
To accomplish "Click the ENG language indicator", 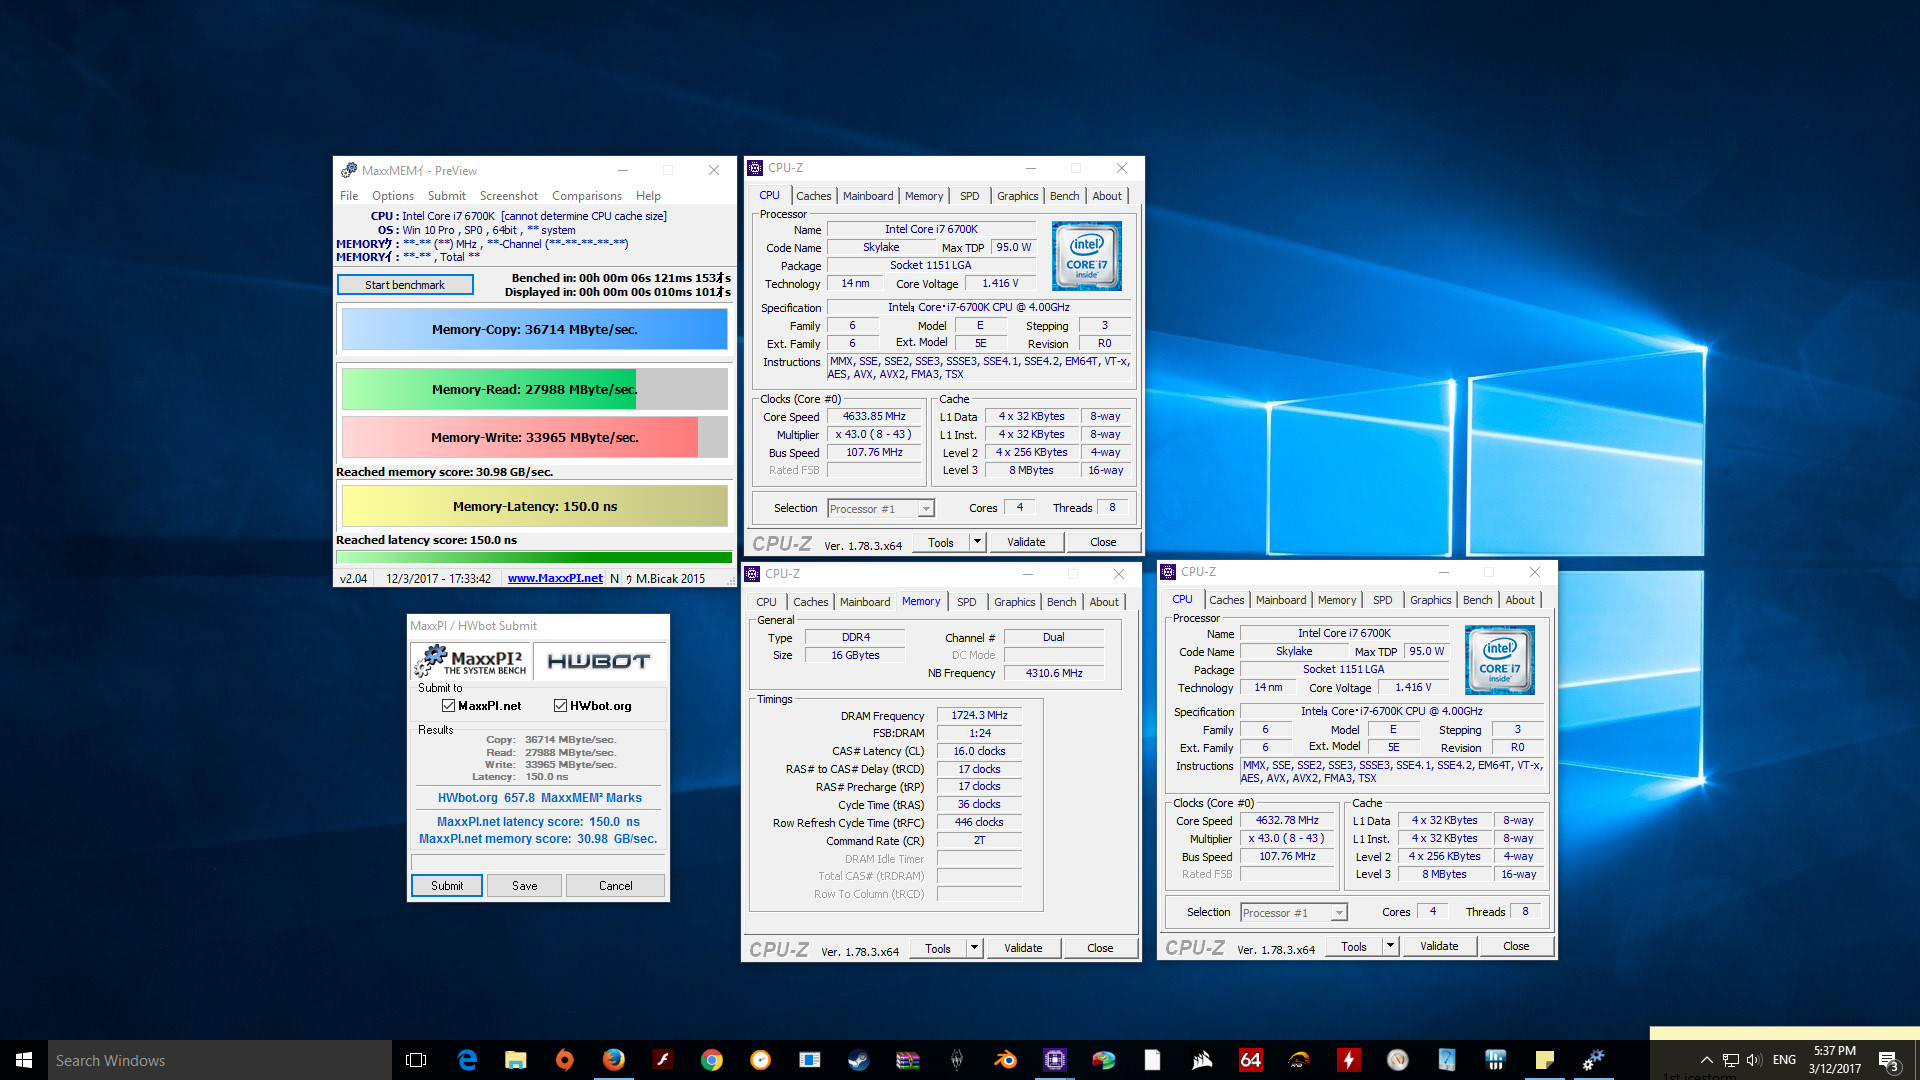I will point(1784,1060).
